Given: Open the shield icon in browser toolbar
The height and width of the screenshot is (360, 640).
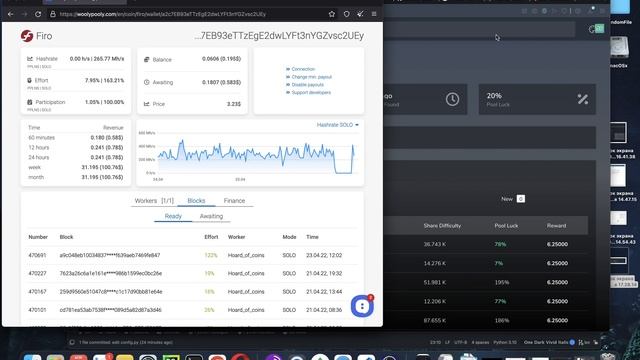Looking at the screenshot, I should tap(346, 14).
